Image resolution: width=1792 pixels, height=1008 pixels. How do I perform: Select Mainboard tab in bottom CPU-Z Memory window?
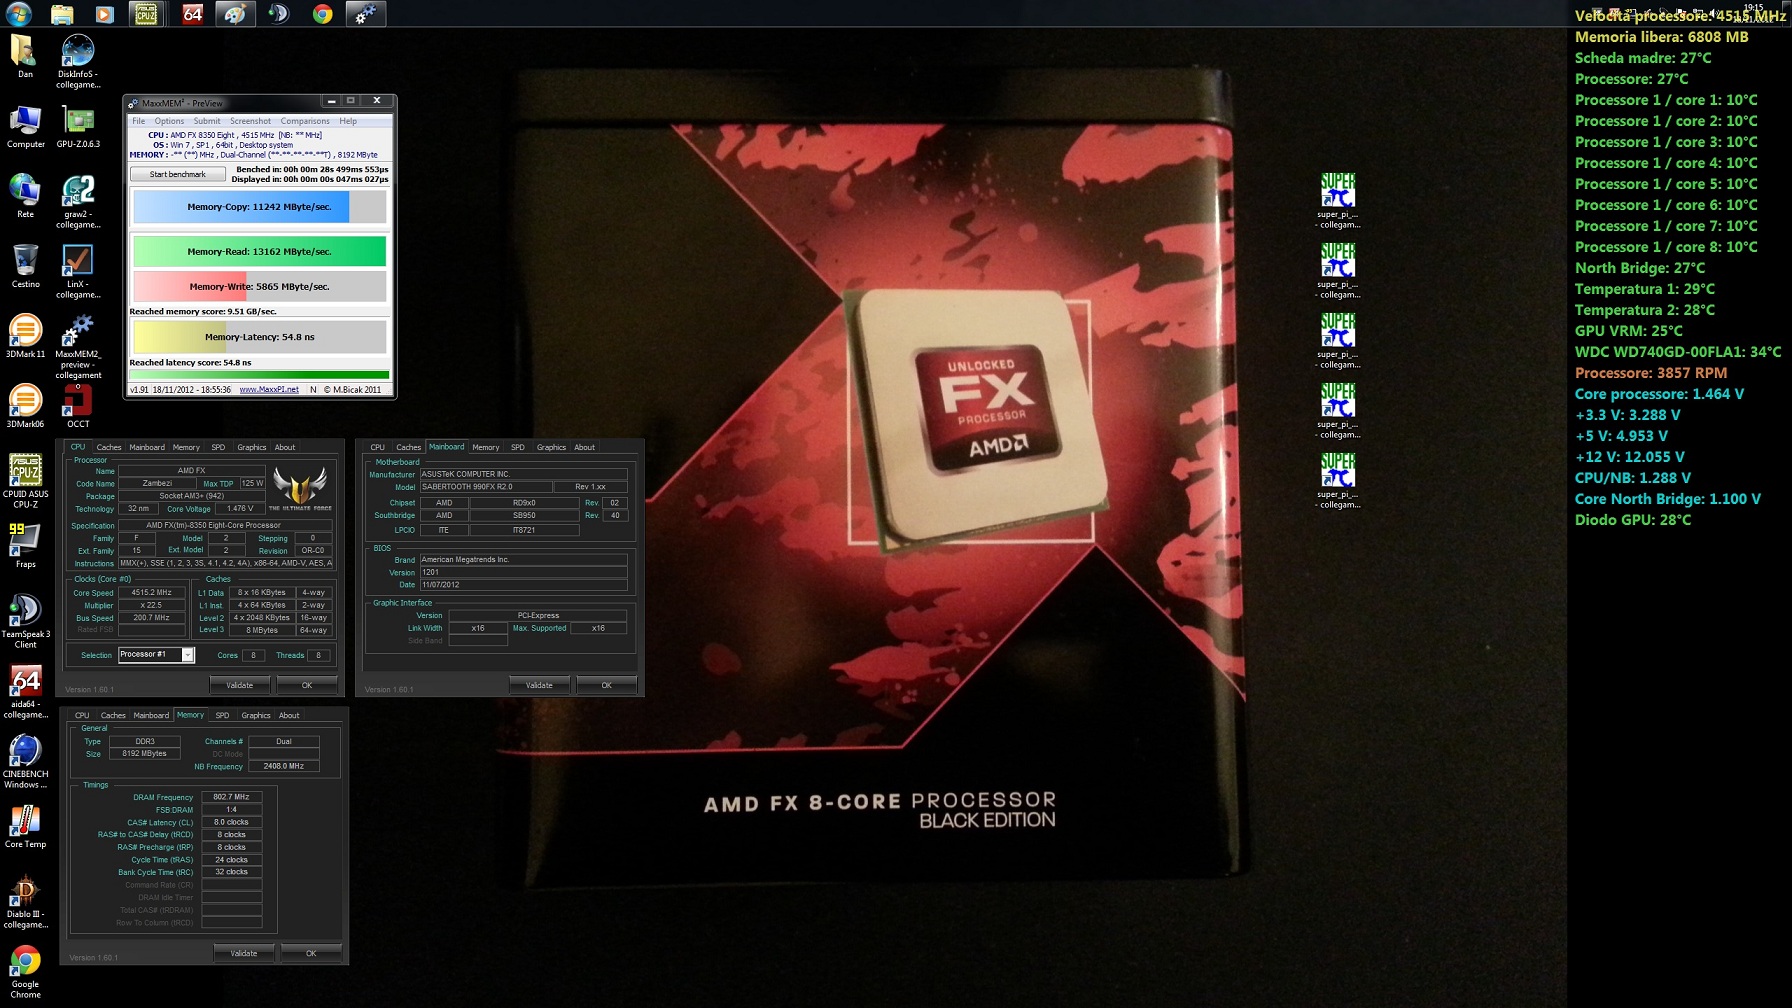(151, 715)
